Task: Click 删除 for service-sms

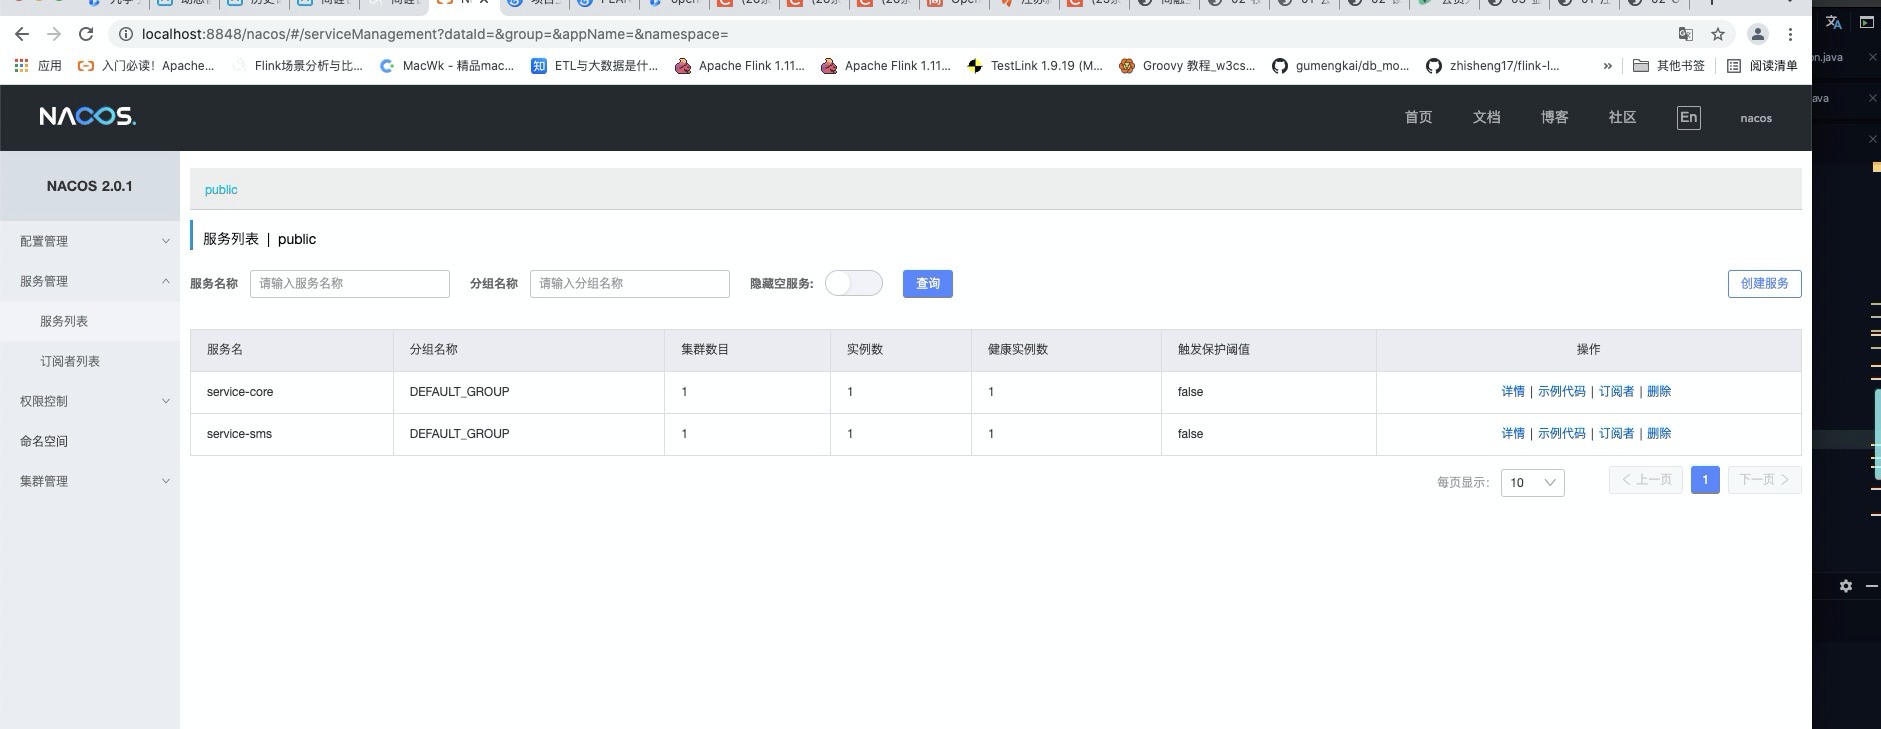Action: tap(1659, 434)
